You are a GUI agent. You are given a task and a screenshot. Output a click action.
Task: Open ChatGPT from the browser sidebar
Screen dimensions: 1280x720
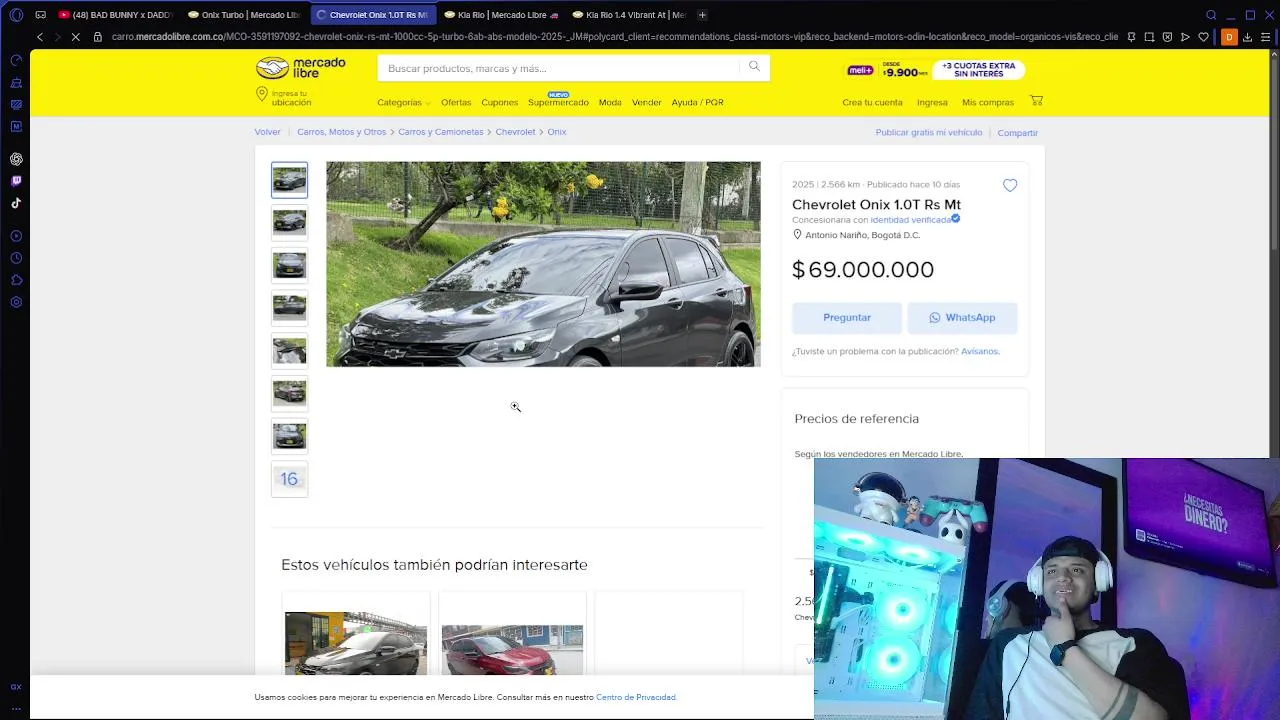pyautogui.click(x=16, y=159)
